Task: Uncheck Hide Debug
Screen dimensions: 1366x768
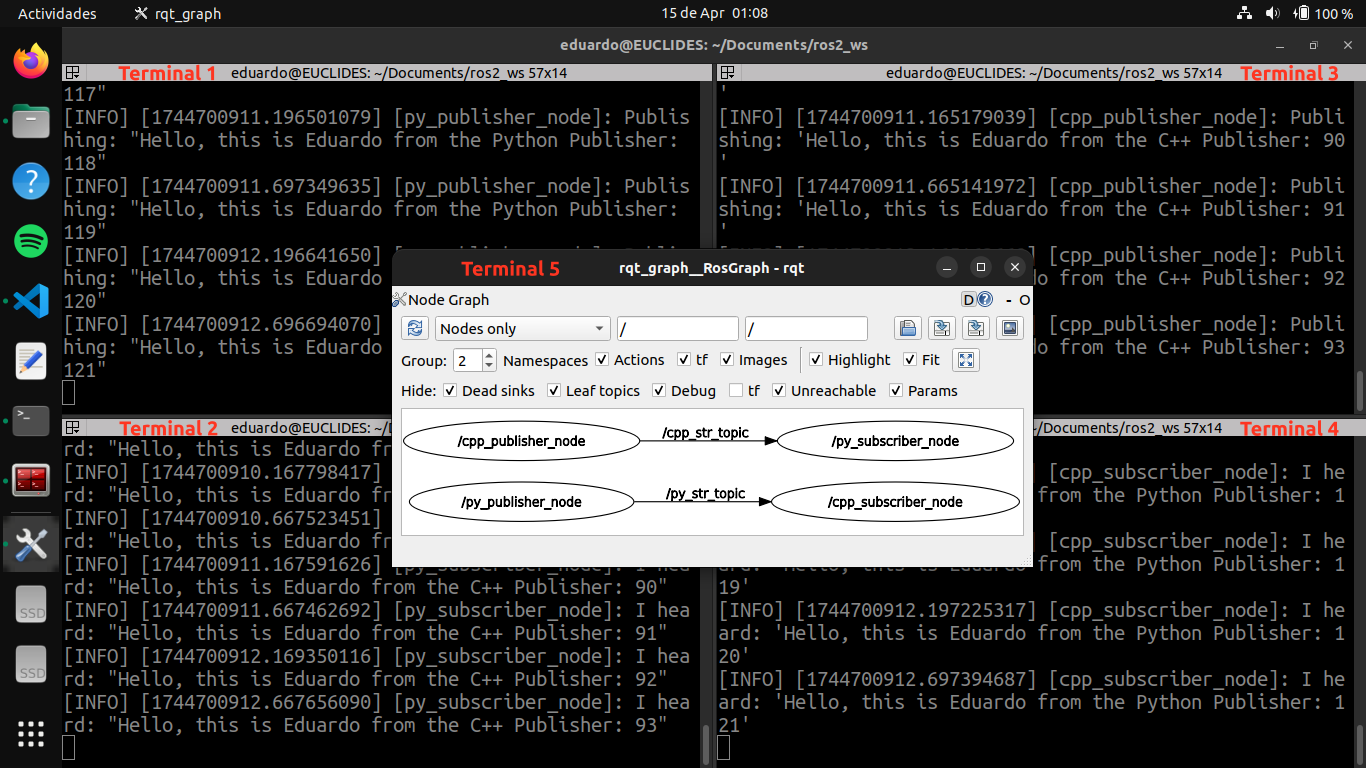Action: pyautogui.click(x=659, y=391)
